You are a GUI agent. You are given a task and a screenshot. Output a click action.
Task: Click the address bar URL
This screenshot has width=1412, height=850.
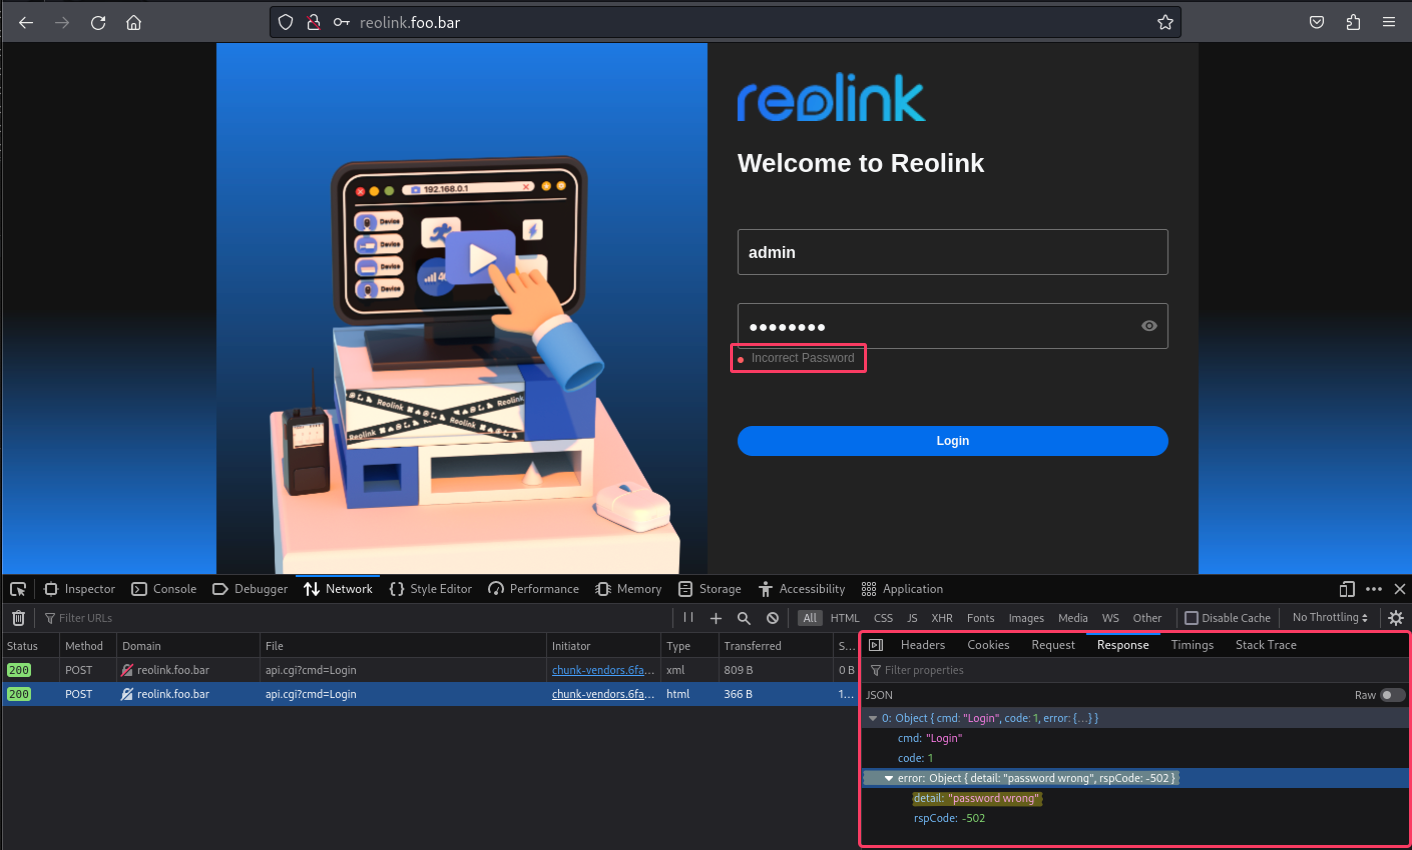pyautogui.click(x=410, y=22)
